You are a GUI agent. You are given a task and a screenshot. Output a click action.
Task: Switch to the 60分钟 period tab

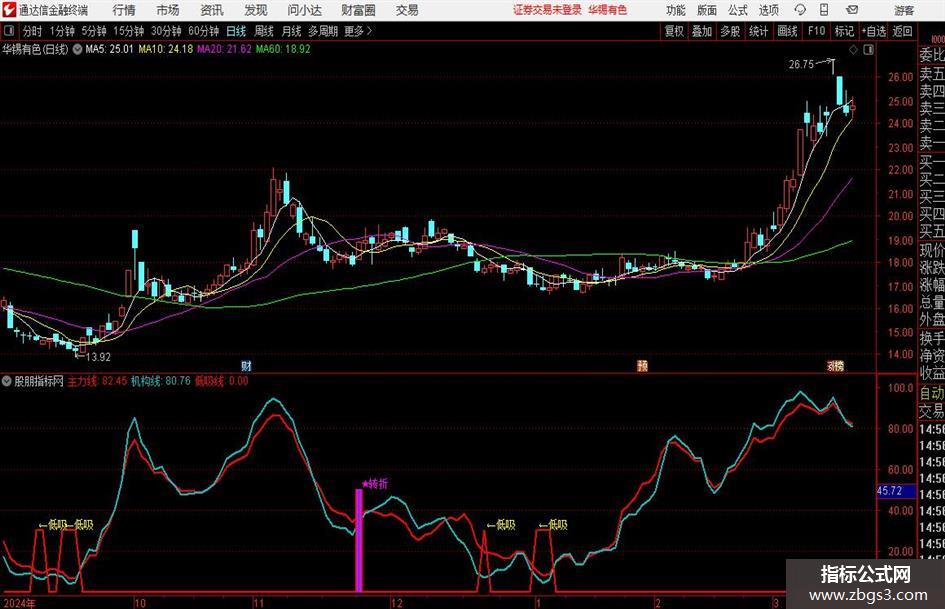point(204,31)
